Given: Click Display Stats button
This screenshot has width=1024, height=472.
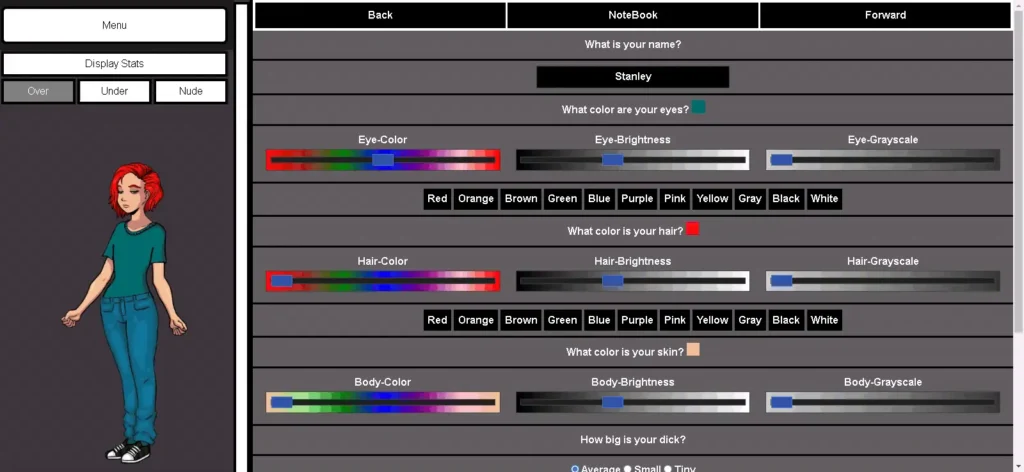Looking at the screenshot, I should (114, 64).
